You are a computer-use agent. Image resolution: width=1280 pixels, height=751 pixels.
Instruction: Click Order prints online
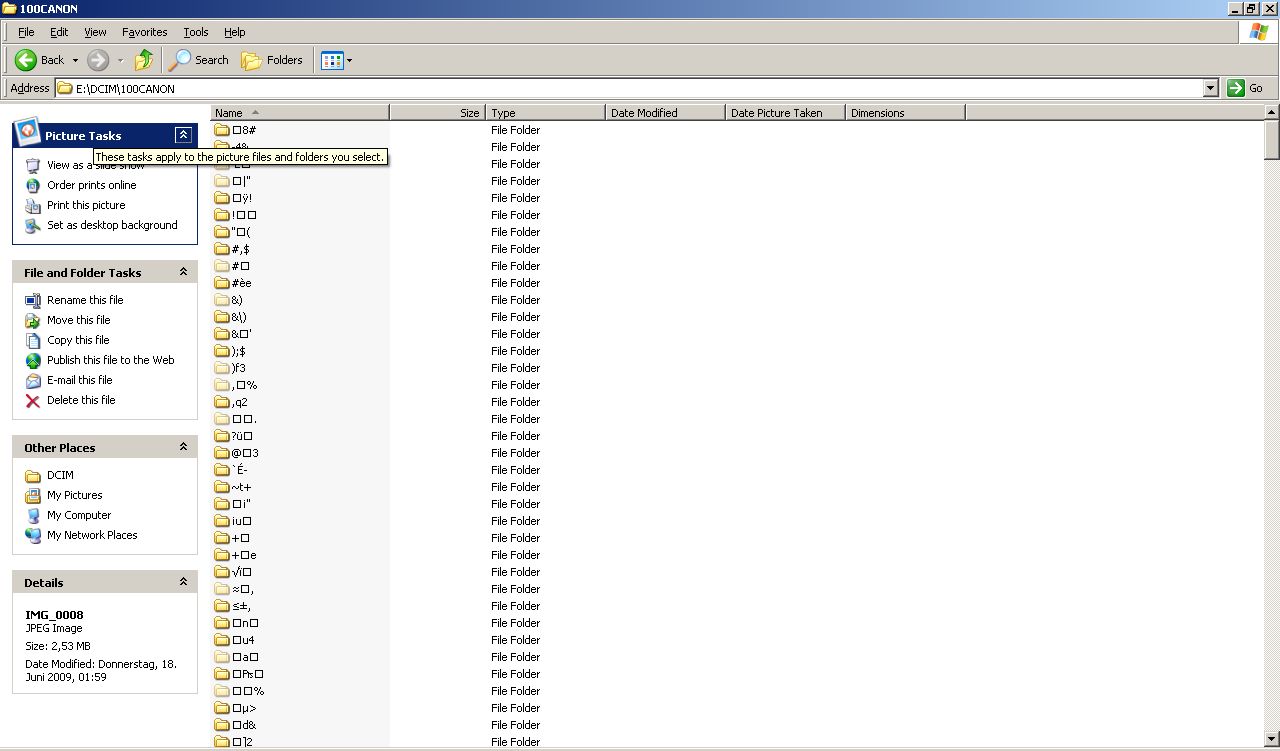(x=92, y=185)
